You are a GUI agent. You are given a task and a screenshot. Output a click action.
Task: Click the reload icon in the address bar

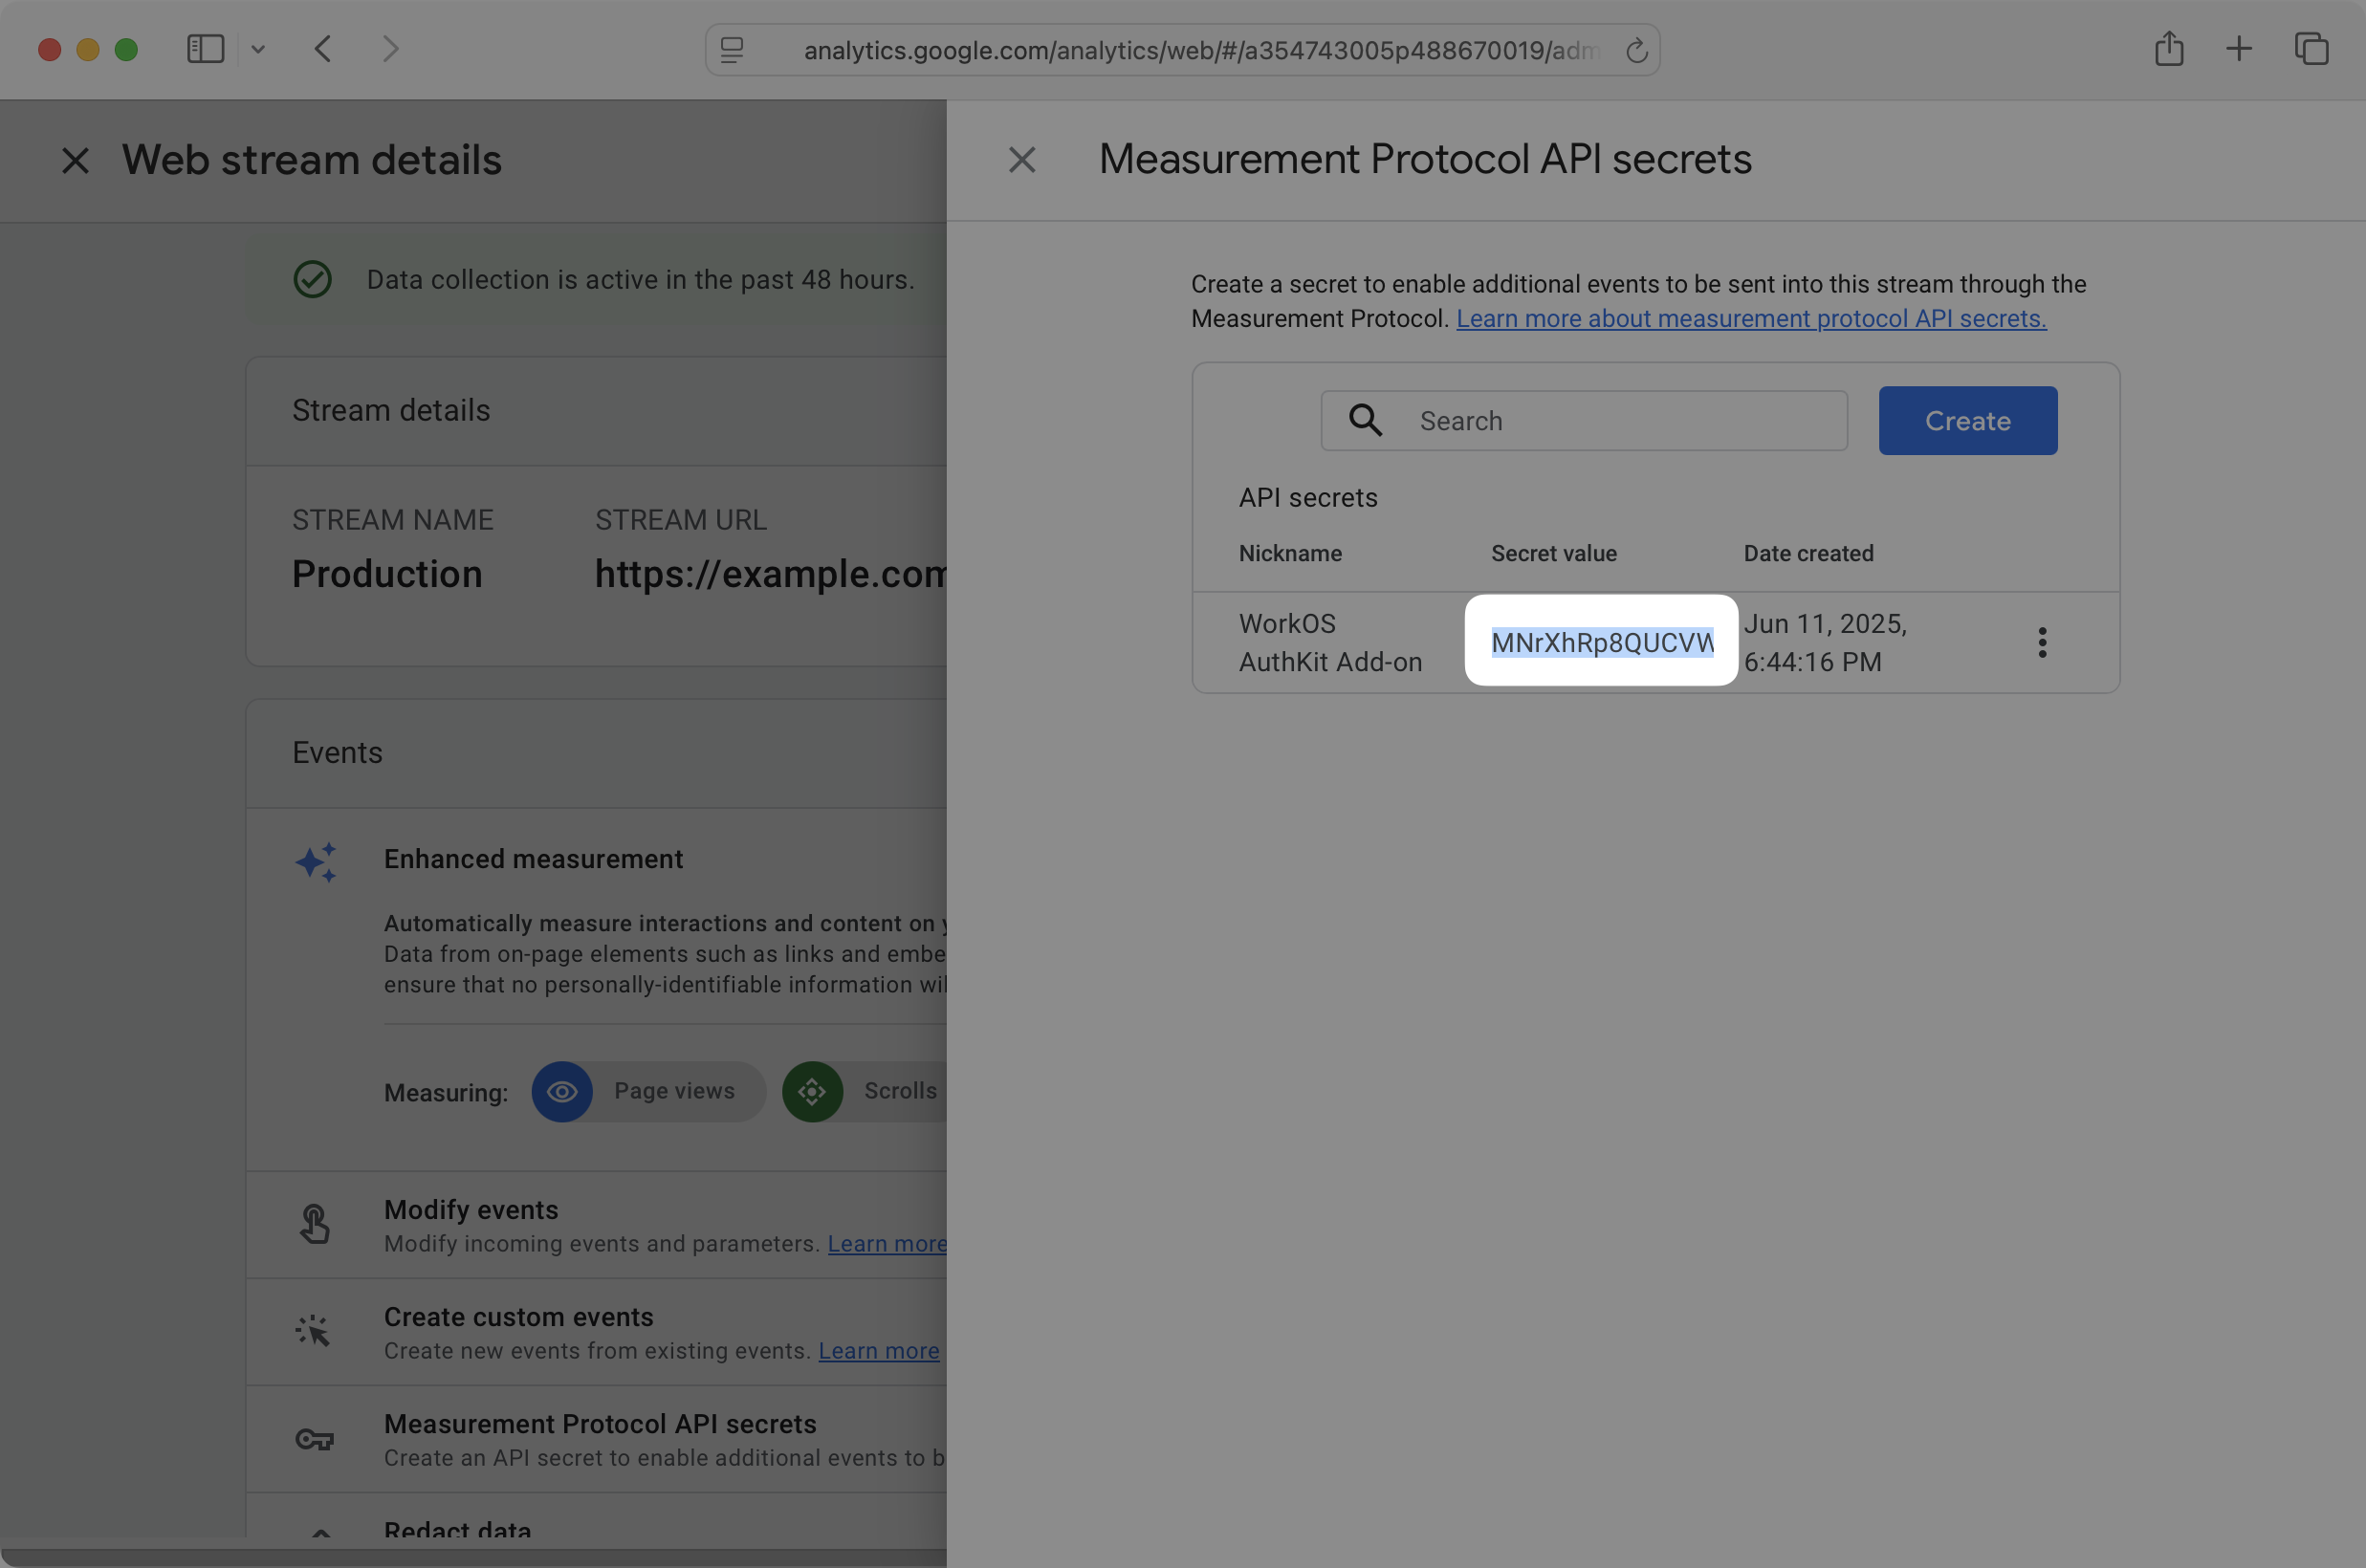pyautogui.click(x=1637, y=50)
